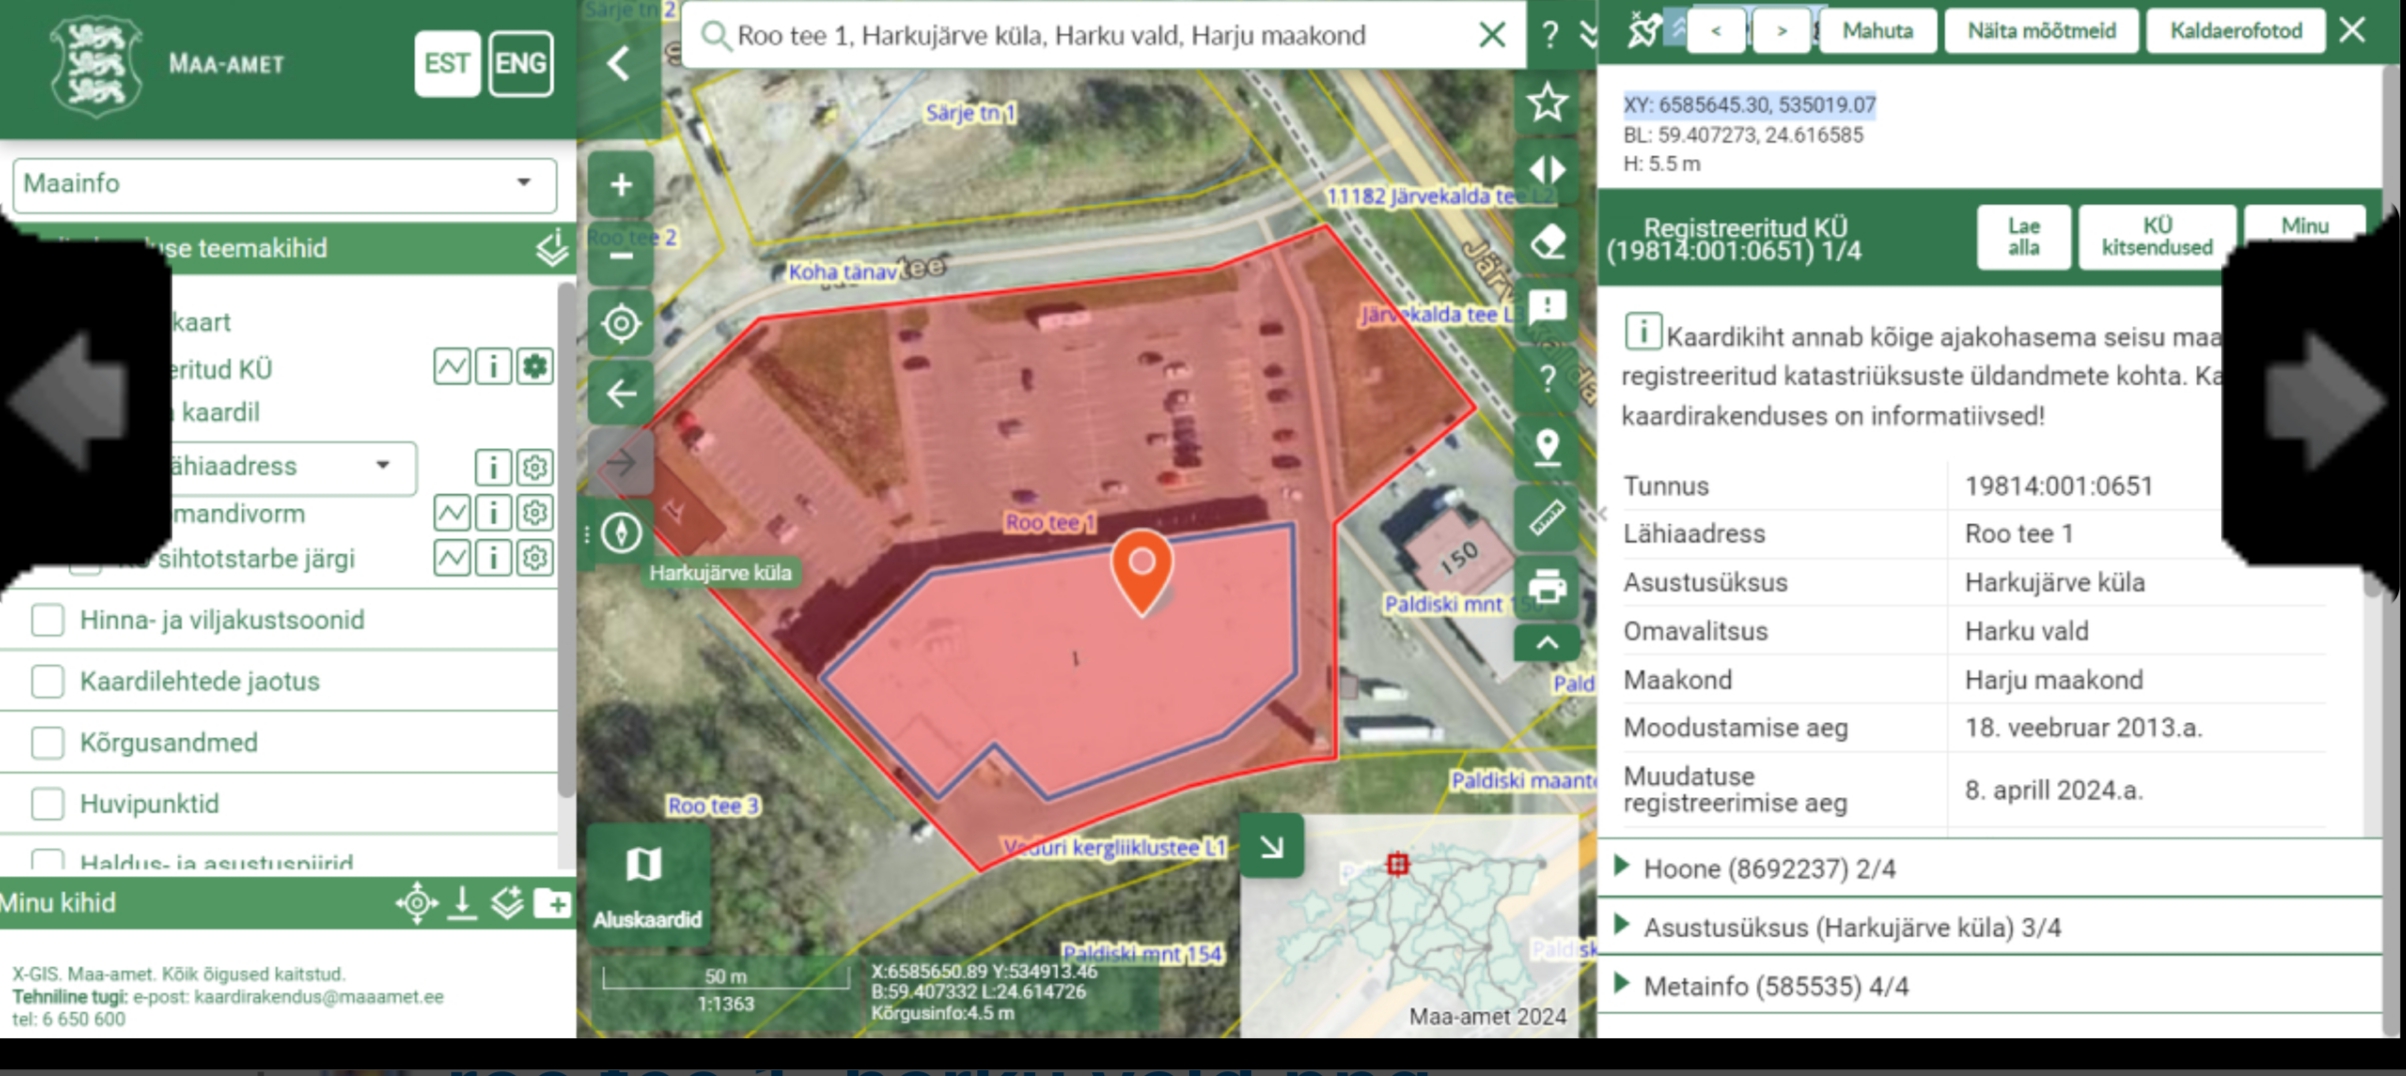Image resolution: width=2406 pixels, height=1076 pixels.
Task: Switch language to EST
Action: click(x=447, y=64)
